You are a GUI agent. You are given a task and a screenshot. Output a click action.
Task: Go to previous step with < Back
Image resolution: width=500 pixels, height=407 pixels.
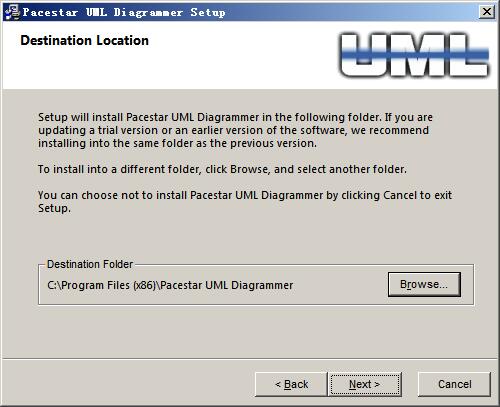291,384
